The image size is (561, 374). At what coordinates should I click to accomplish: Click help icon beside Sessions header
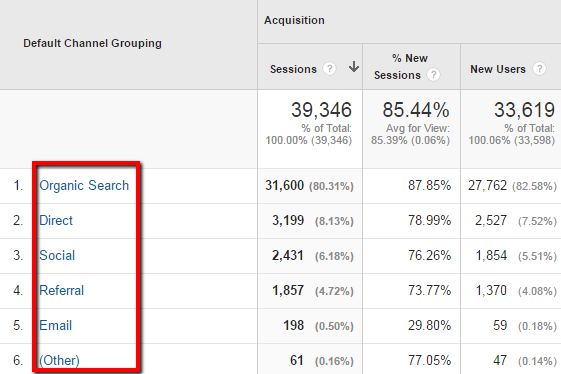tap(329, 68)
